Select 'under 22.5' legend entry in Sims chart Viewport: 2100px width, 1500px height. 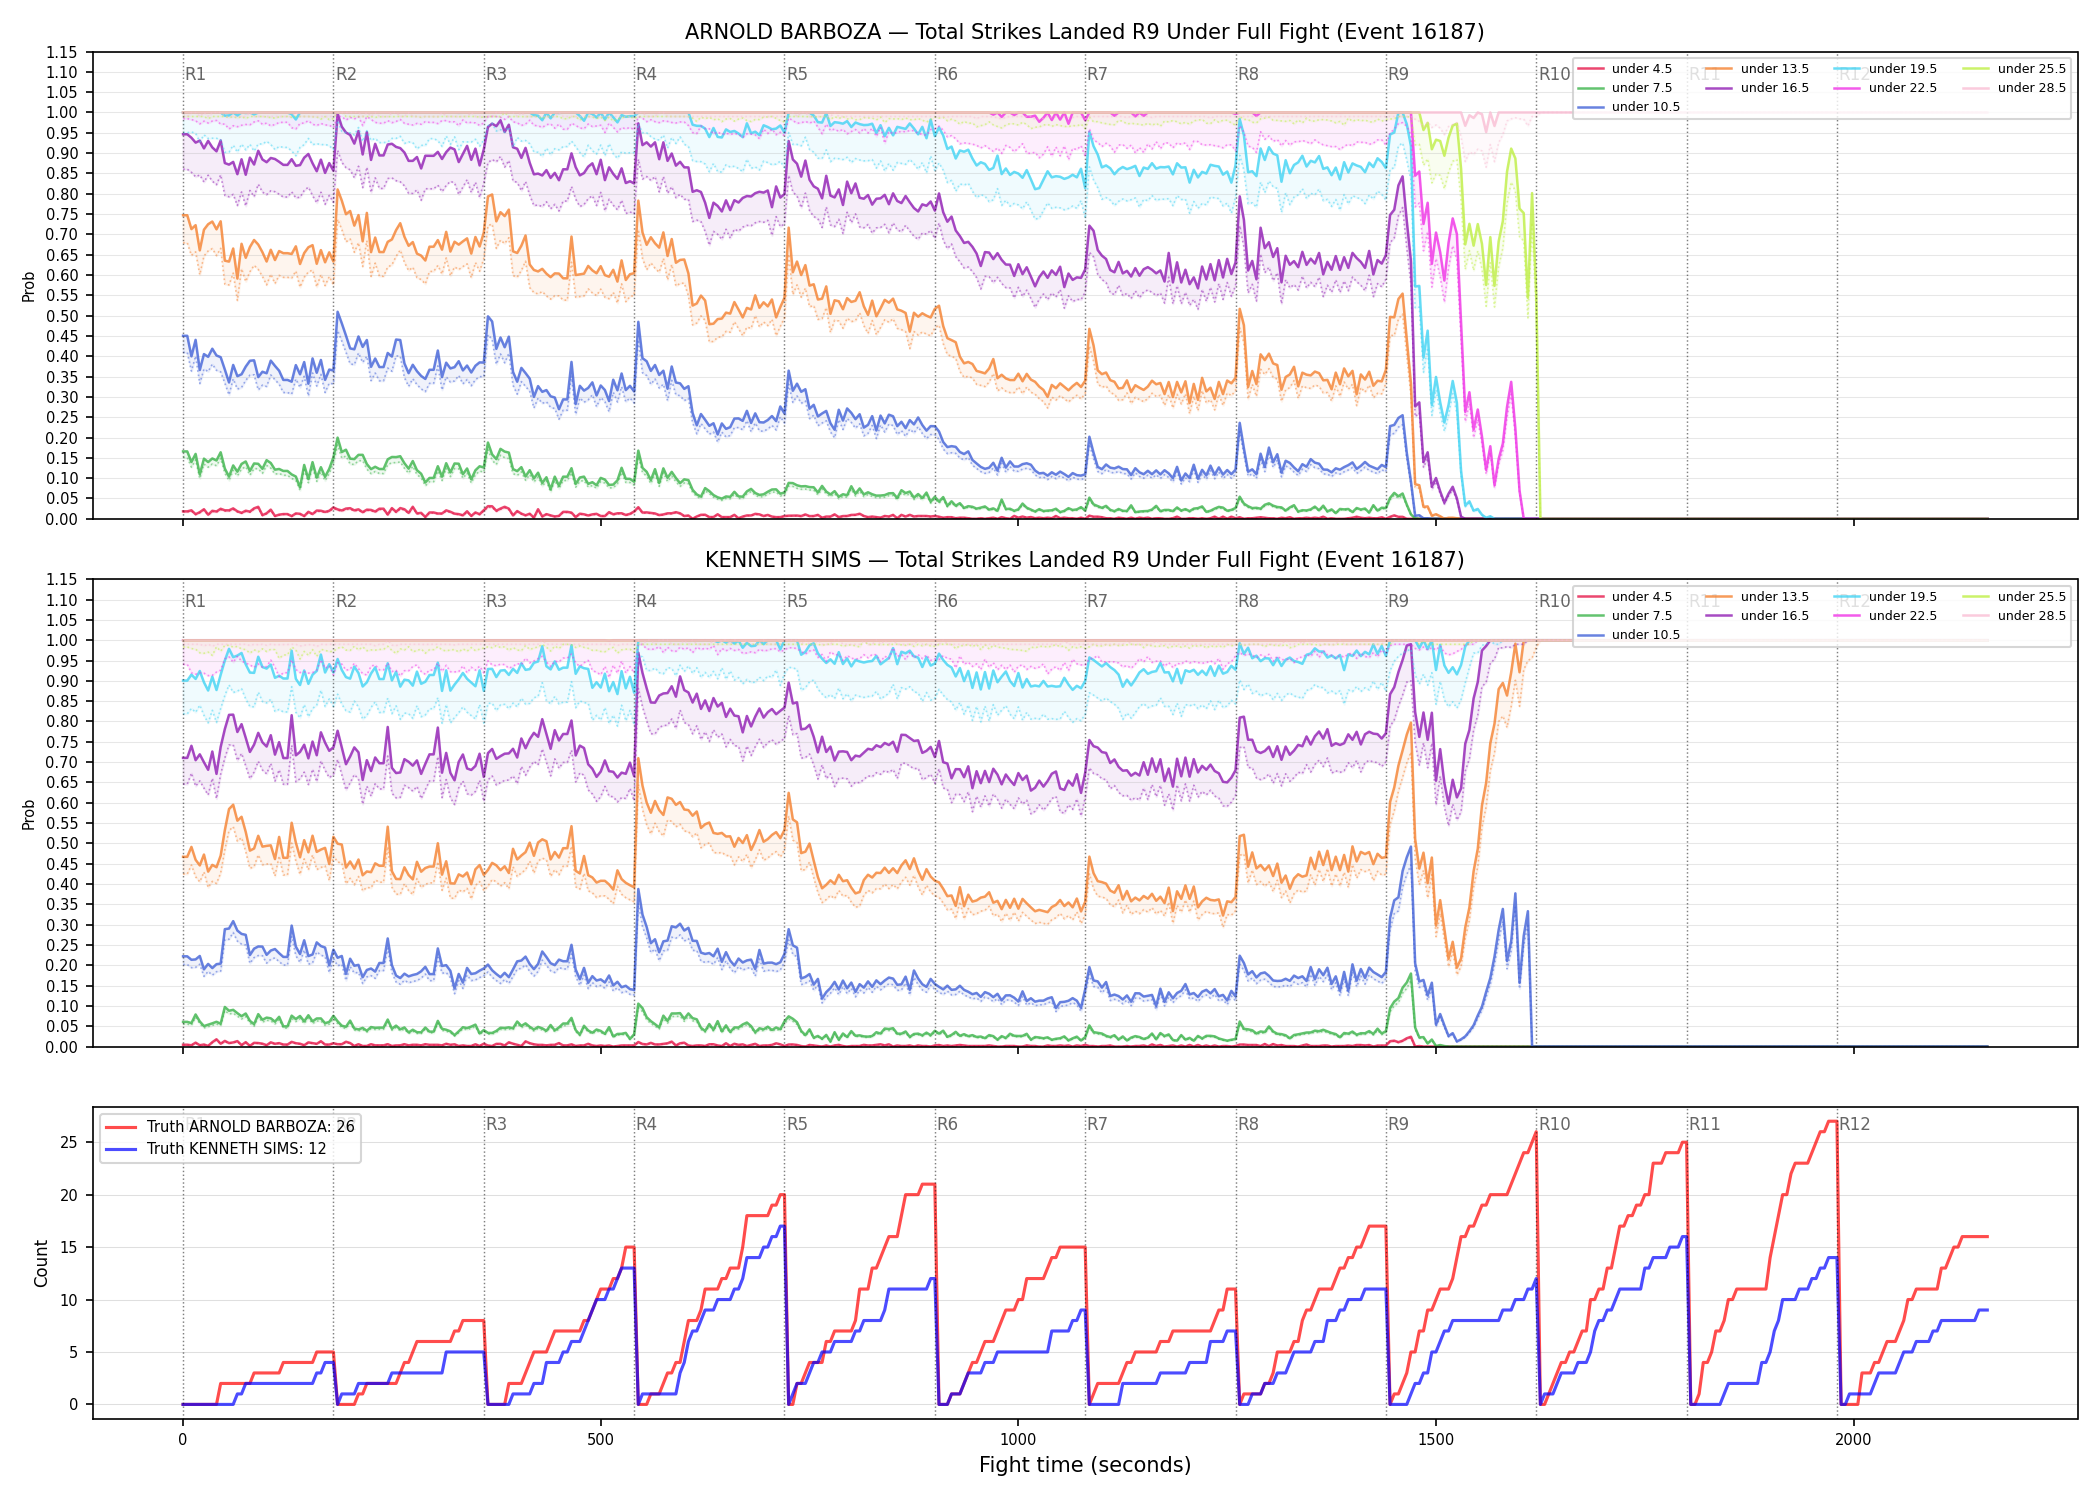tap(1886, 616)
